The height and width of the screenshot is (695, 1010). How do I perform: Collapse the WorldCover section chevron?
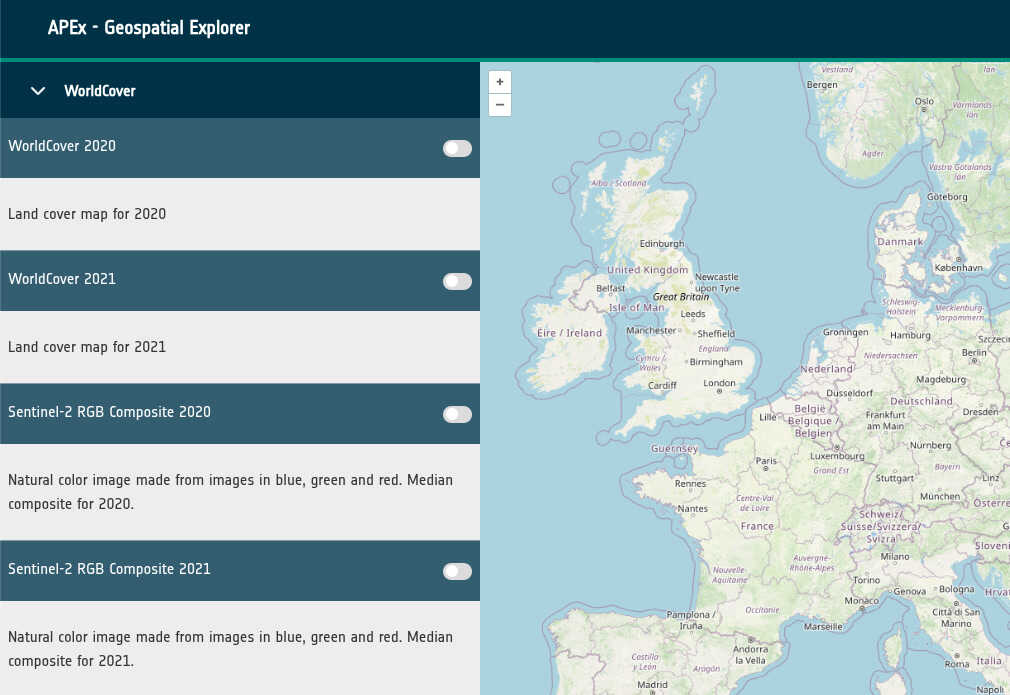point(39,91)
